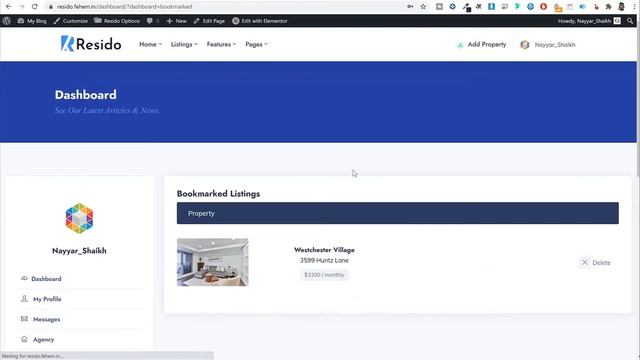Click the site lock icon in address bar

click(x=51, y=7)
